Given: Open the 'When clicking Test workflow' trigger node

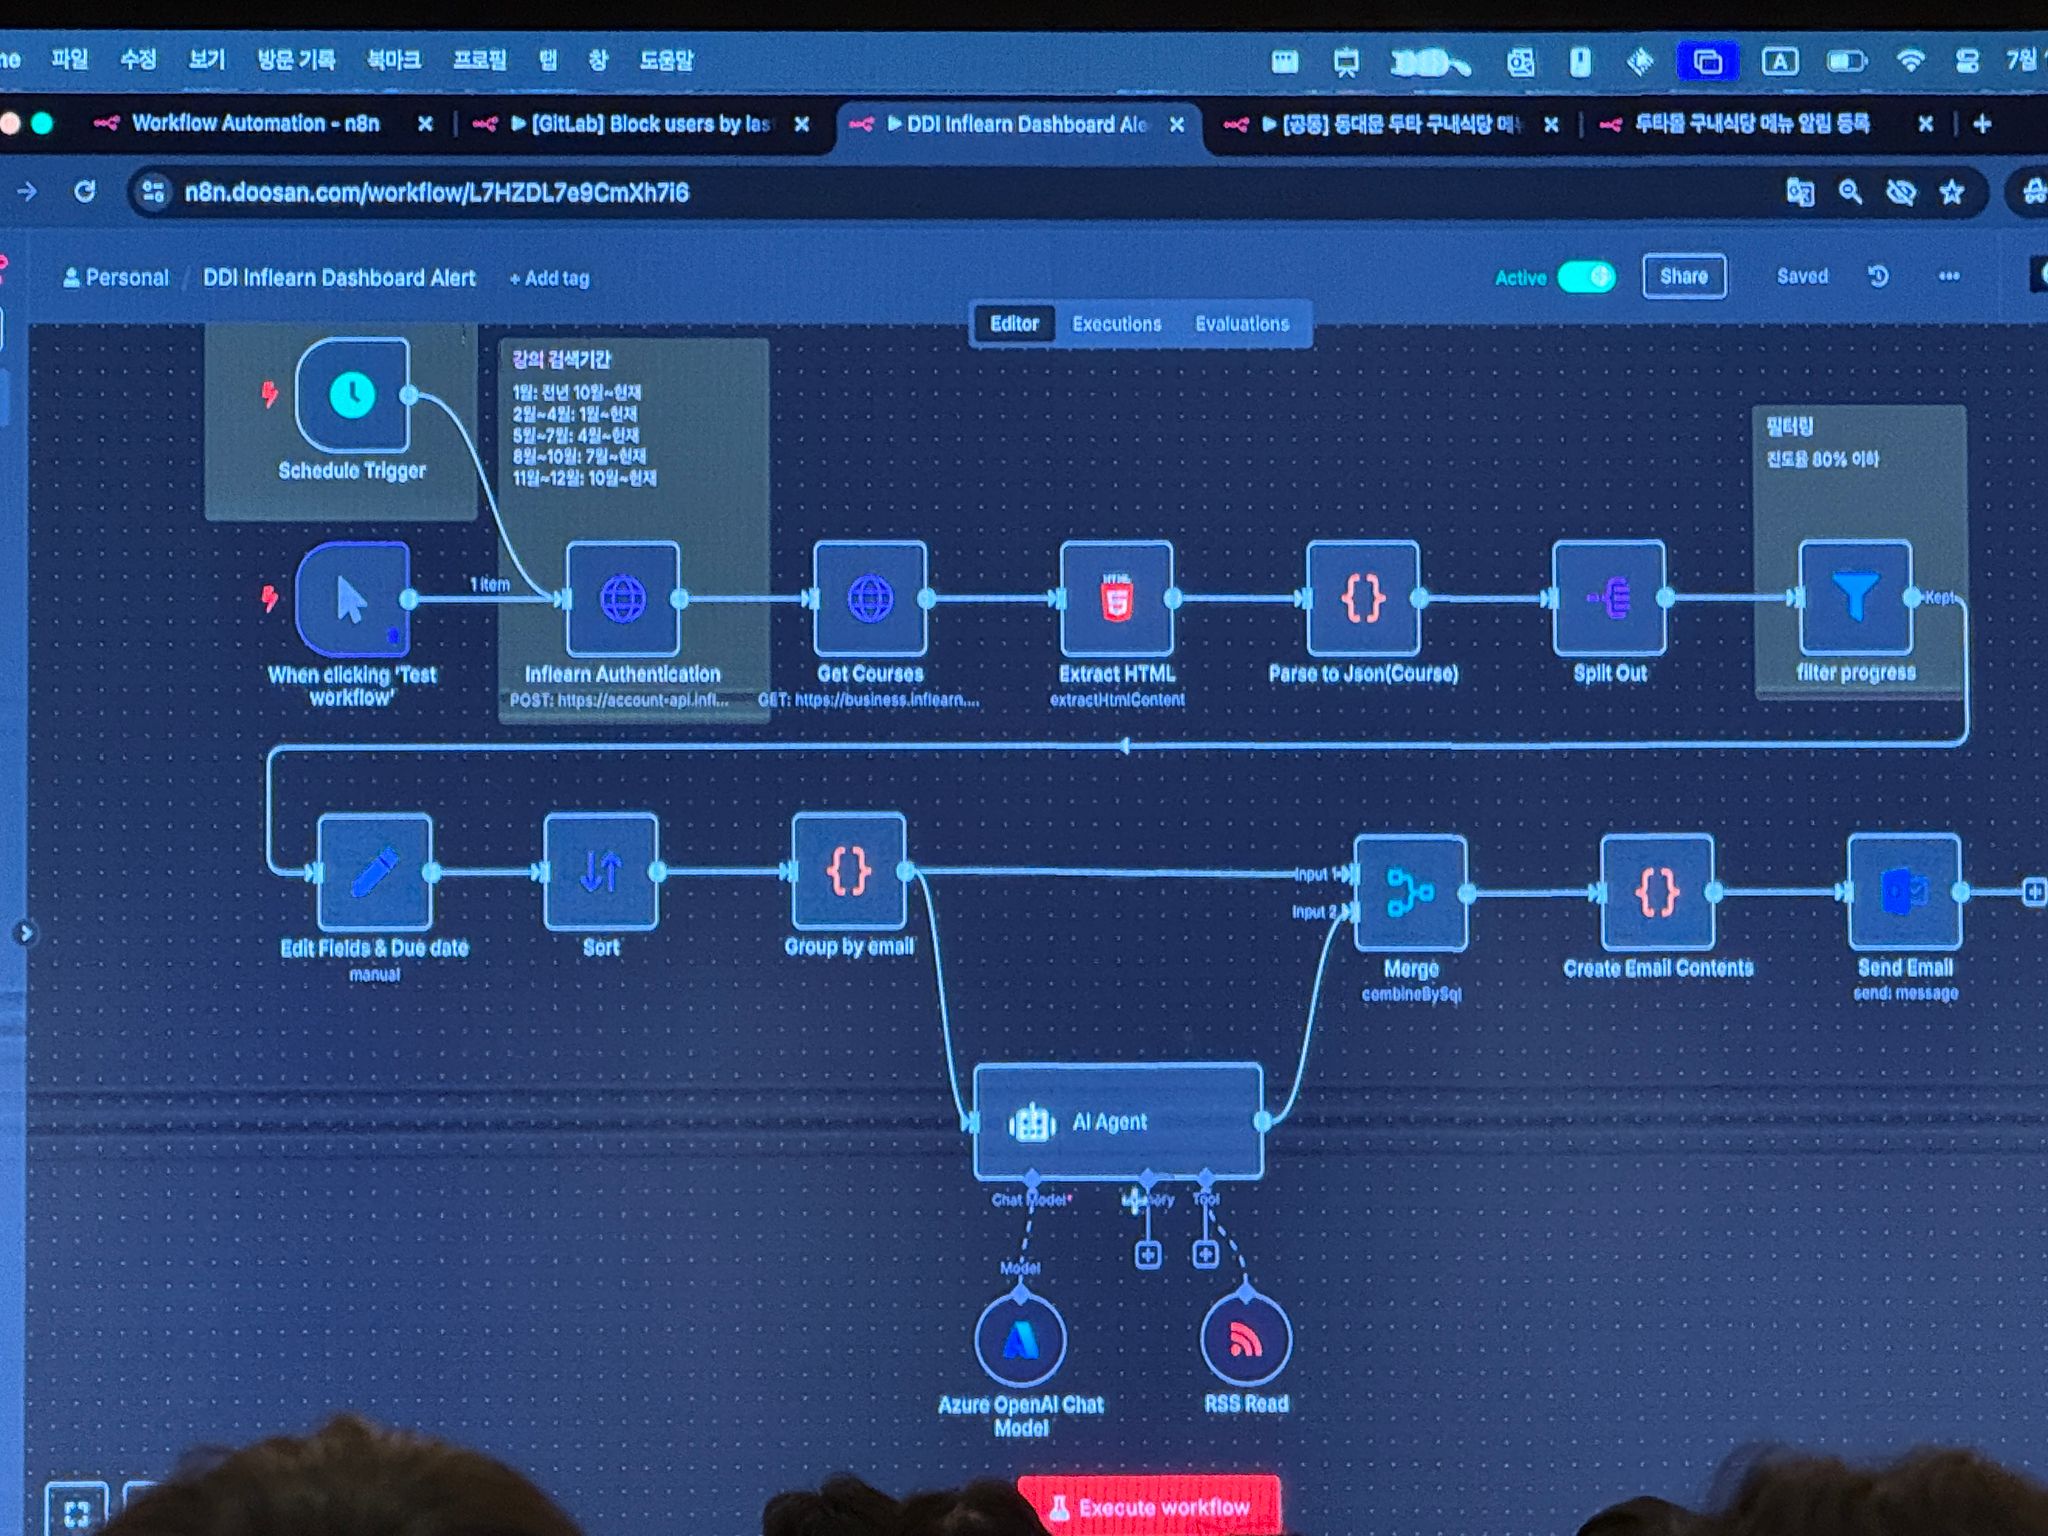Looking at the screenshot, I should tap(352, 598).
